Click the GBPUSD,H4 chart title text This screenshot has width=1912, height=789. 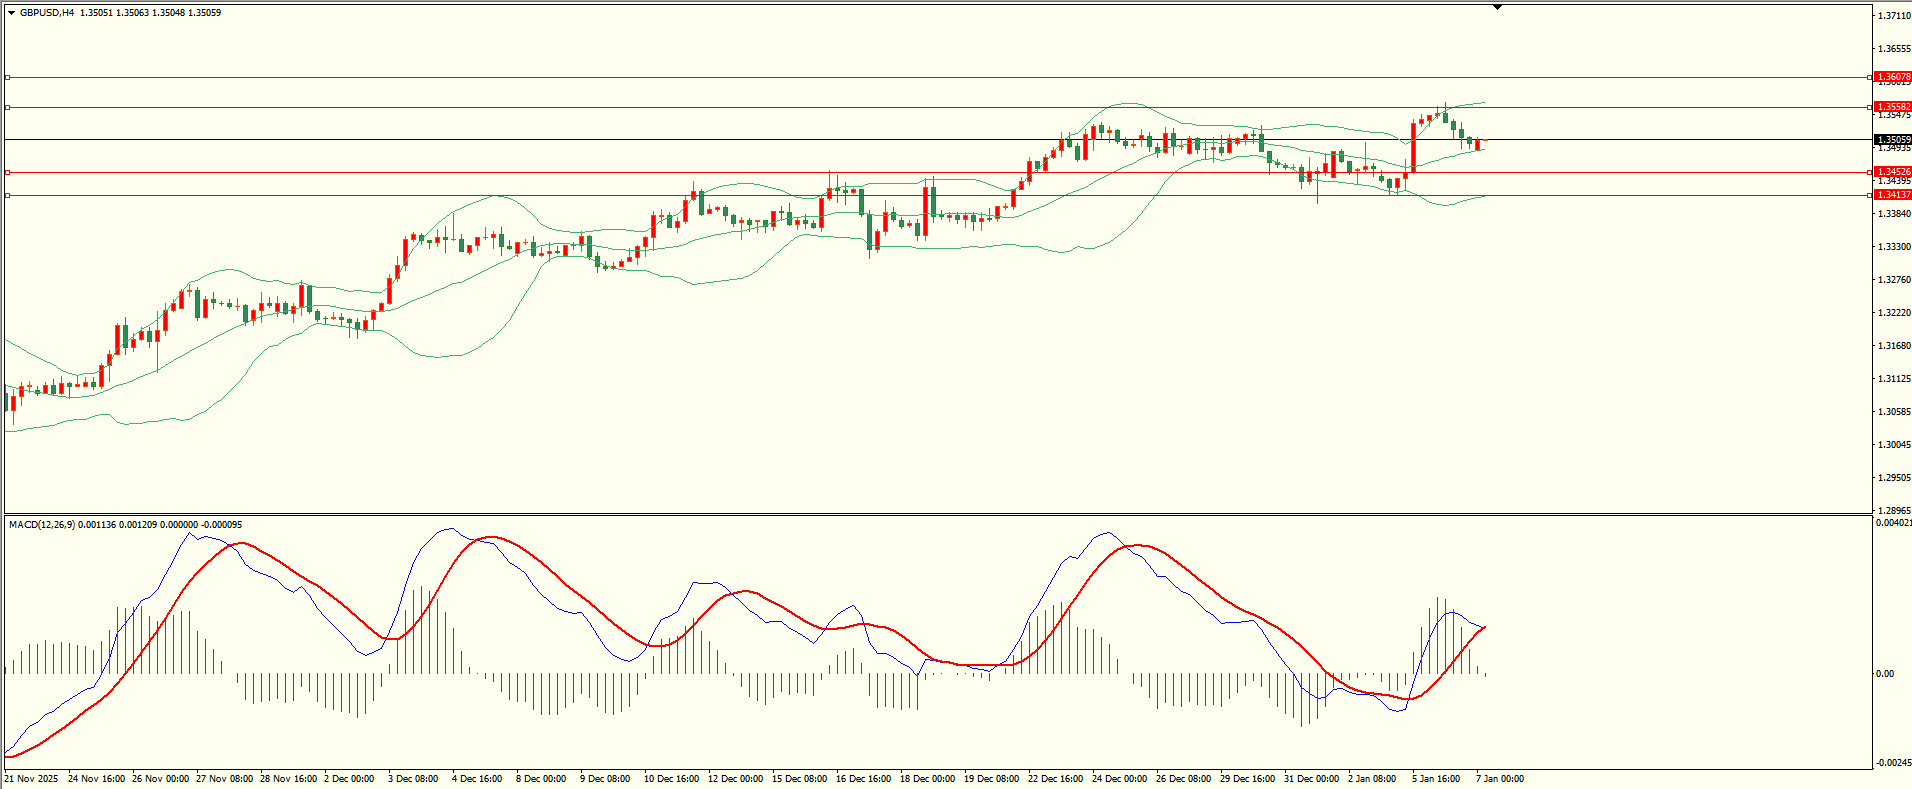47,13
